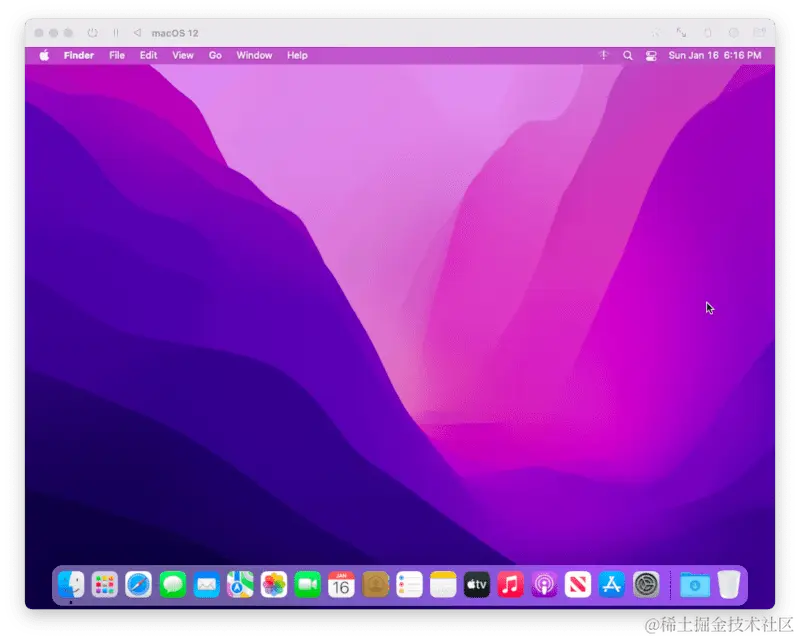Open Contacts from the Dock
This screenshot has height=640, width=800.
point(376,584)
